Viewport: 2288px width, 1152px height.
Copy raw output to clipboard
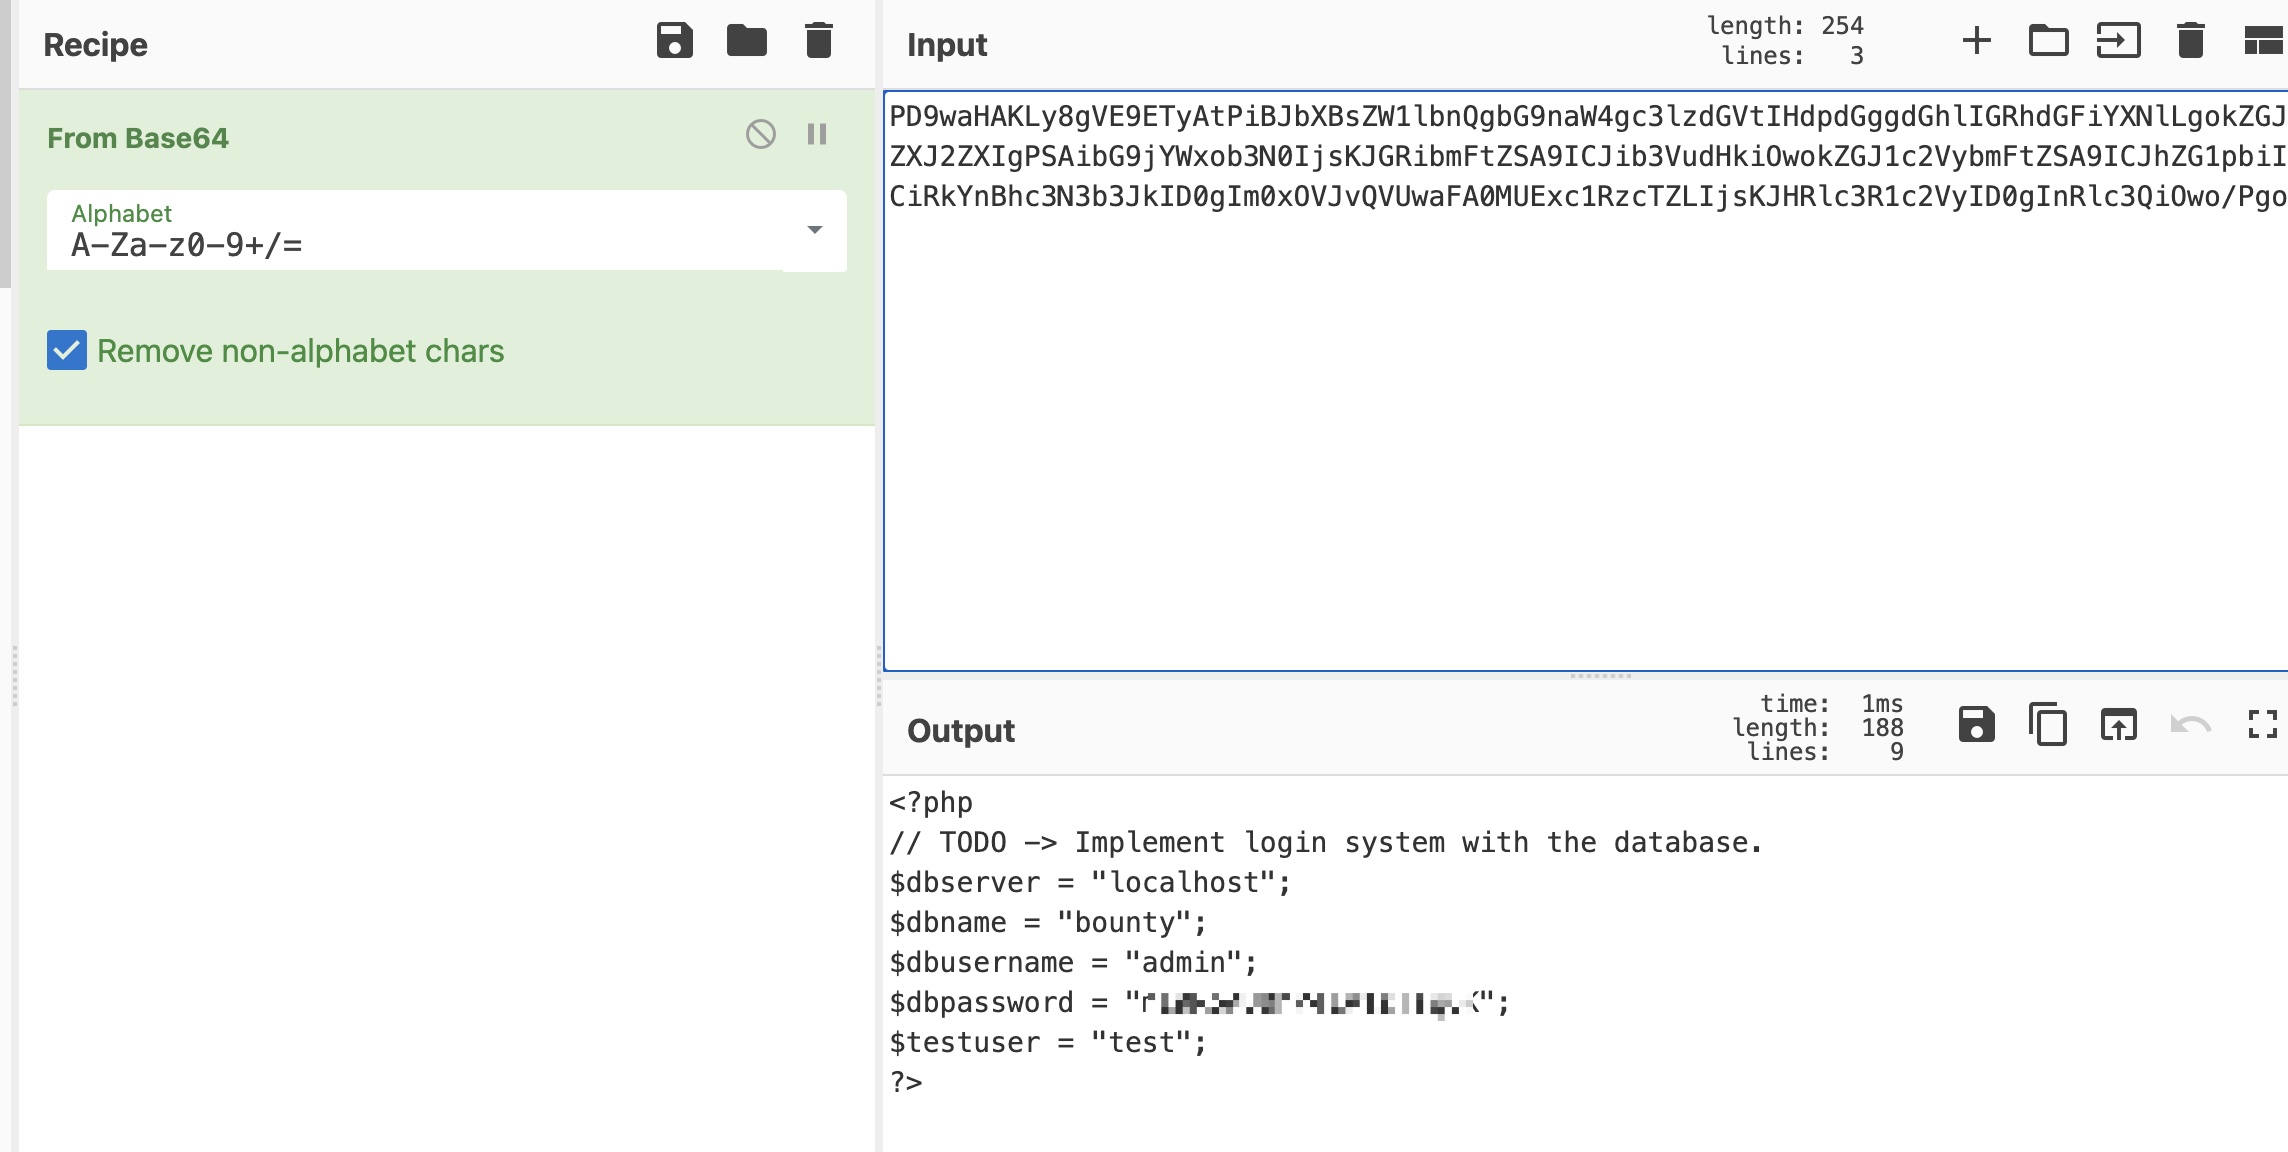(x=2048, y=725)
